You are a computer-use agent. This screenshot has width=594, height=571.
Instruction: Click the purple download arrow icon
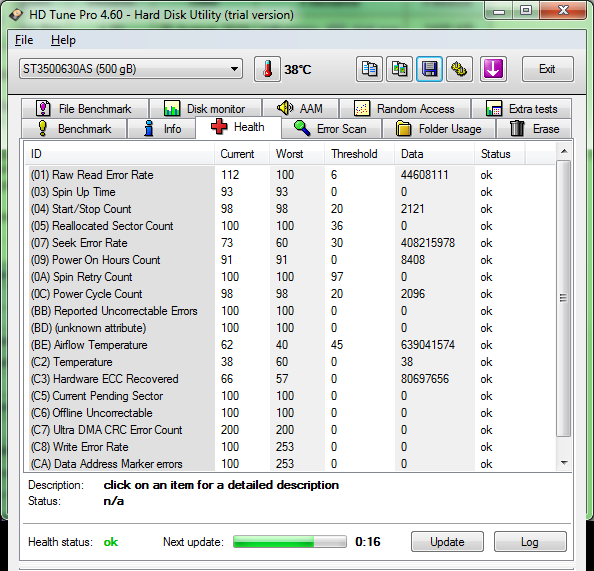[493, 69]
